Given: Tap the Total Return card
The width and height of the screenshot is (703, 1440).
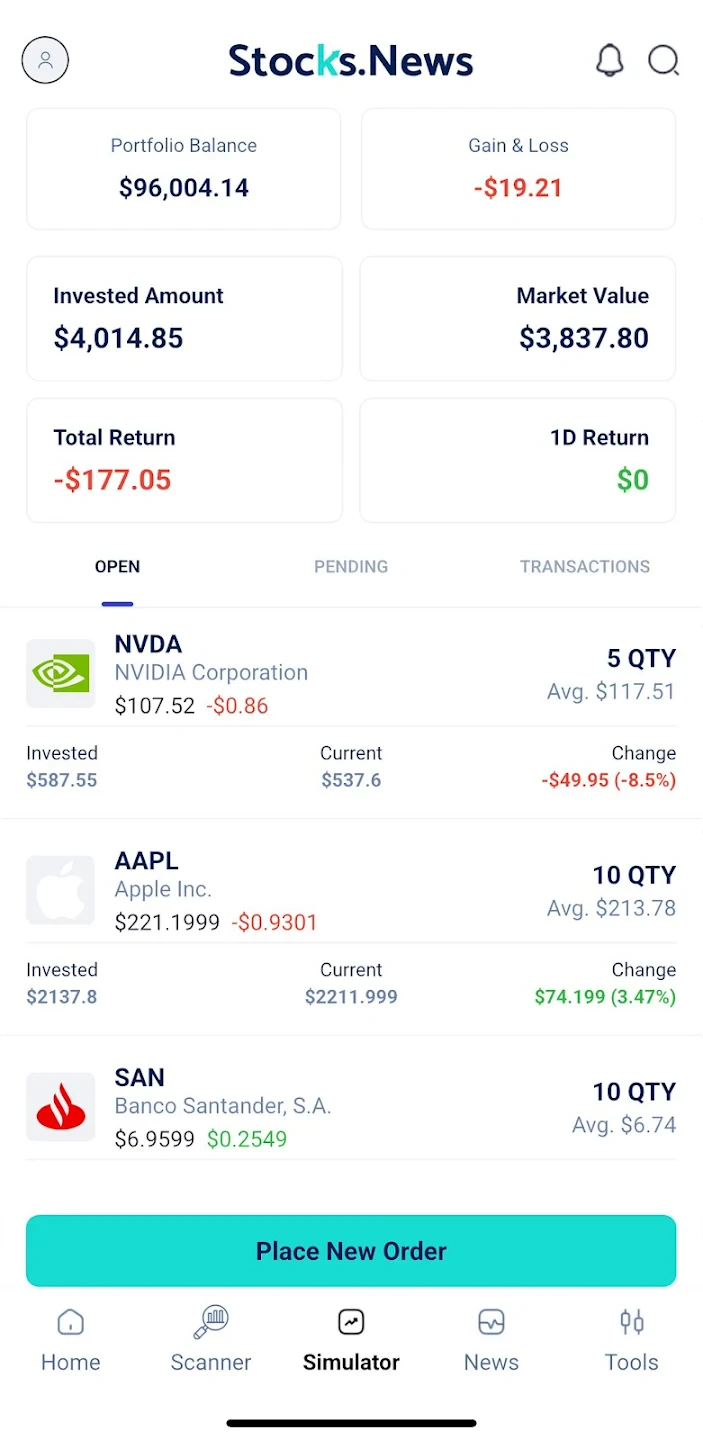Looking at the screenshot, I should point(184,460).
